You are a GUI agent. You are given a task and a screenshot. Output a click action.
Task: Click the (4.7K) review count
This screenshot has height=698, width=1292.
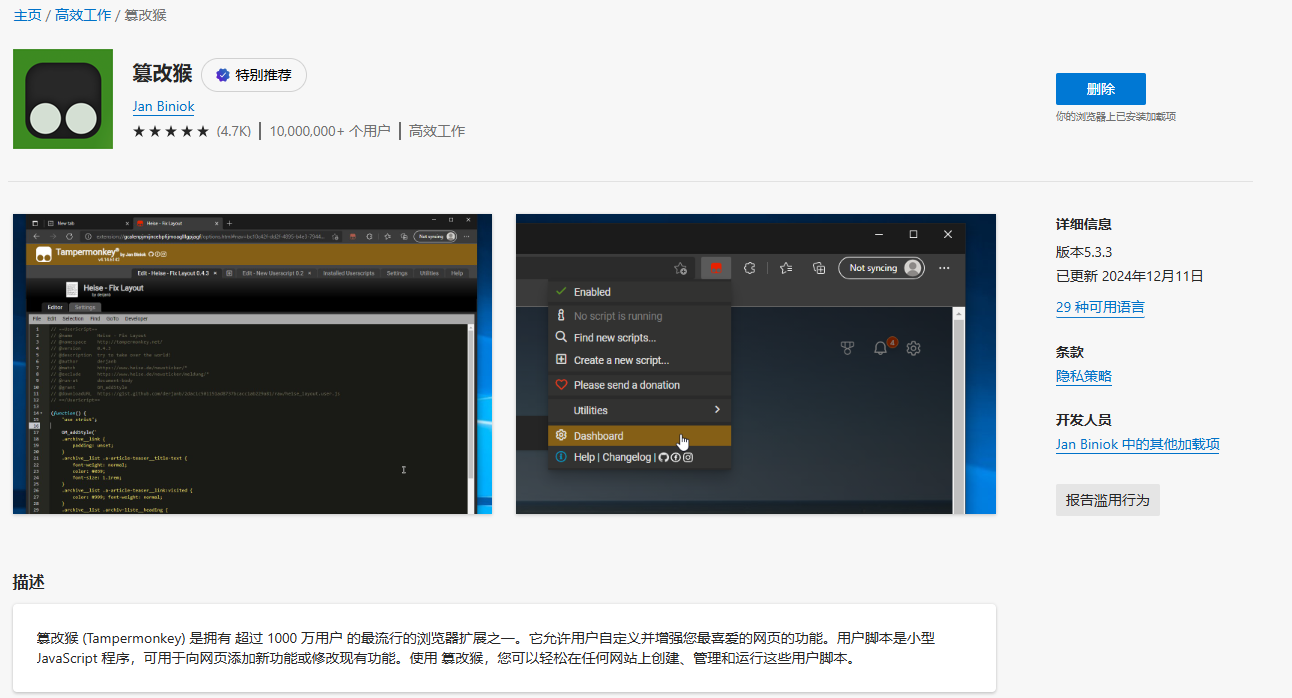tap(234, 131)
